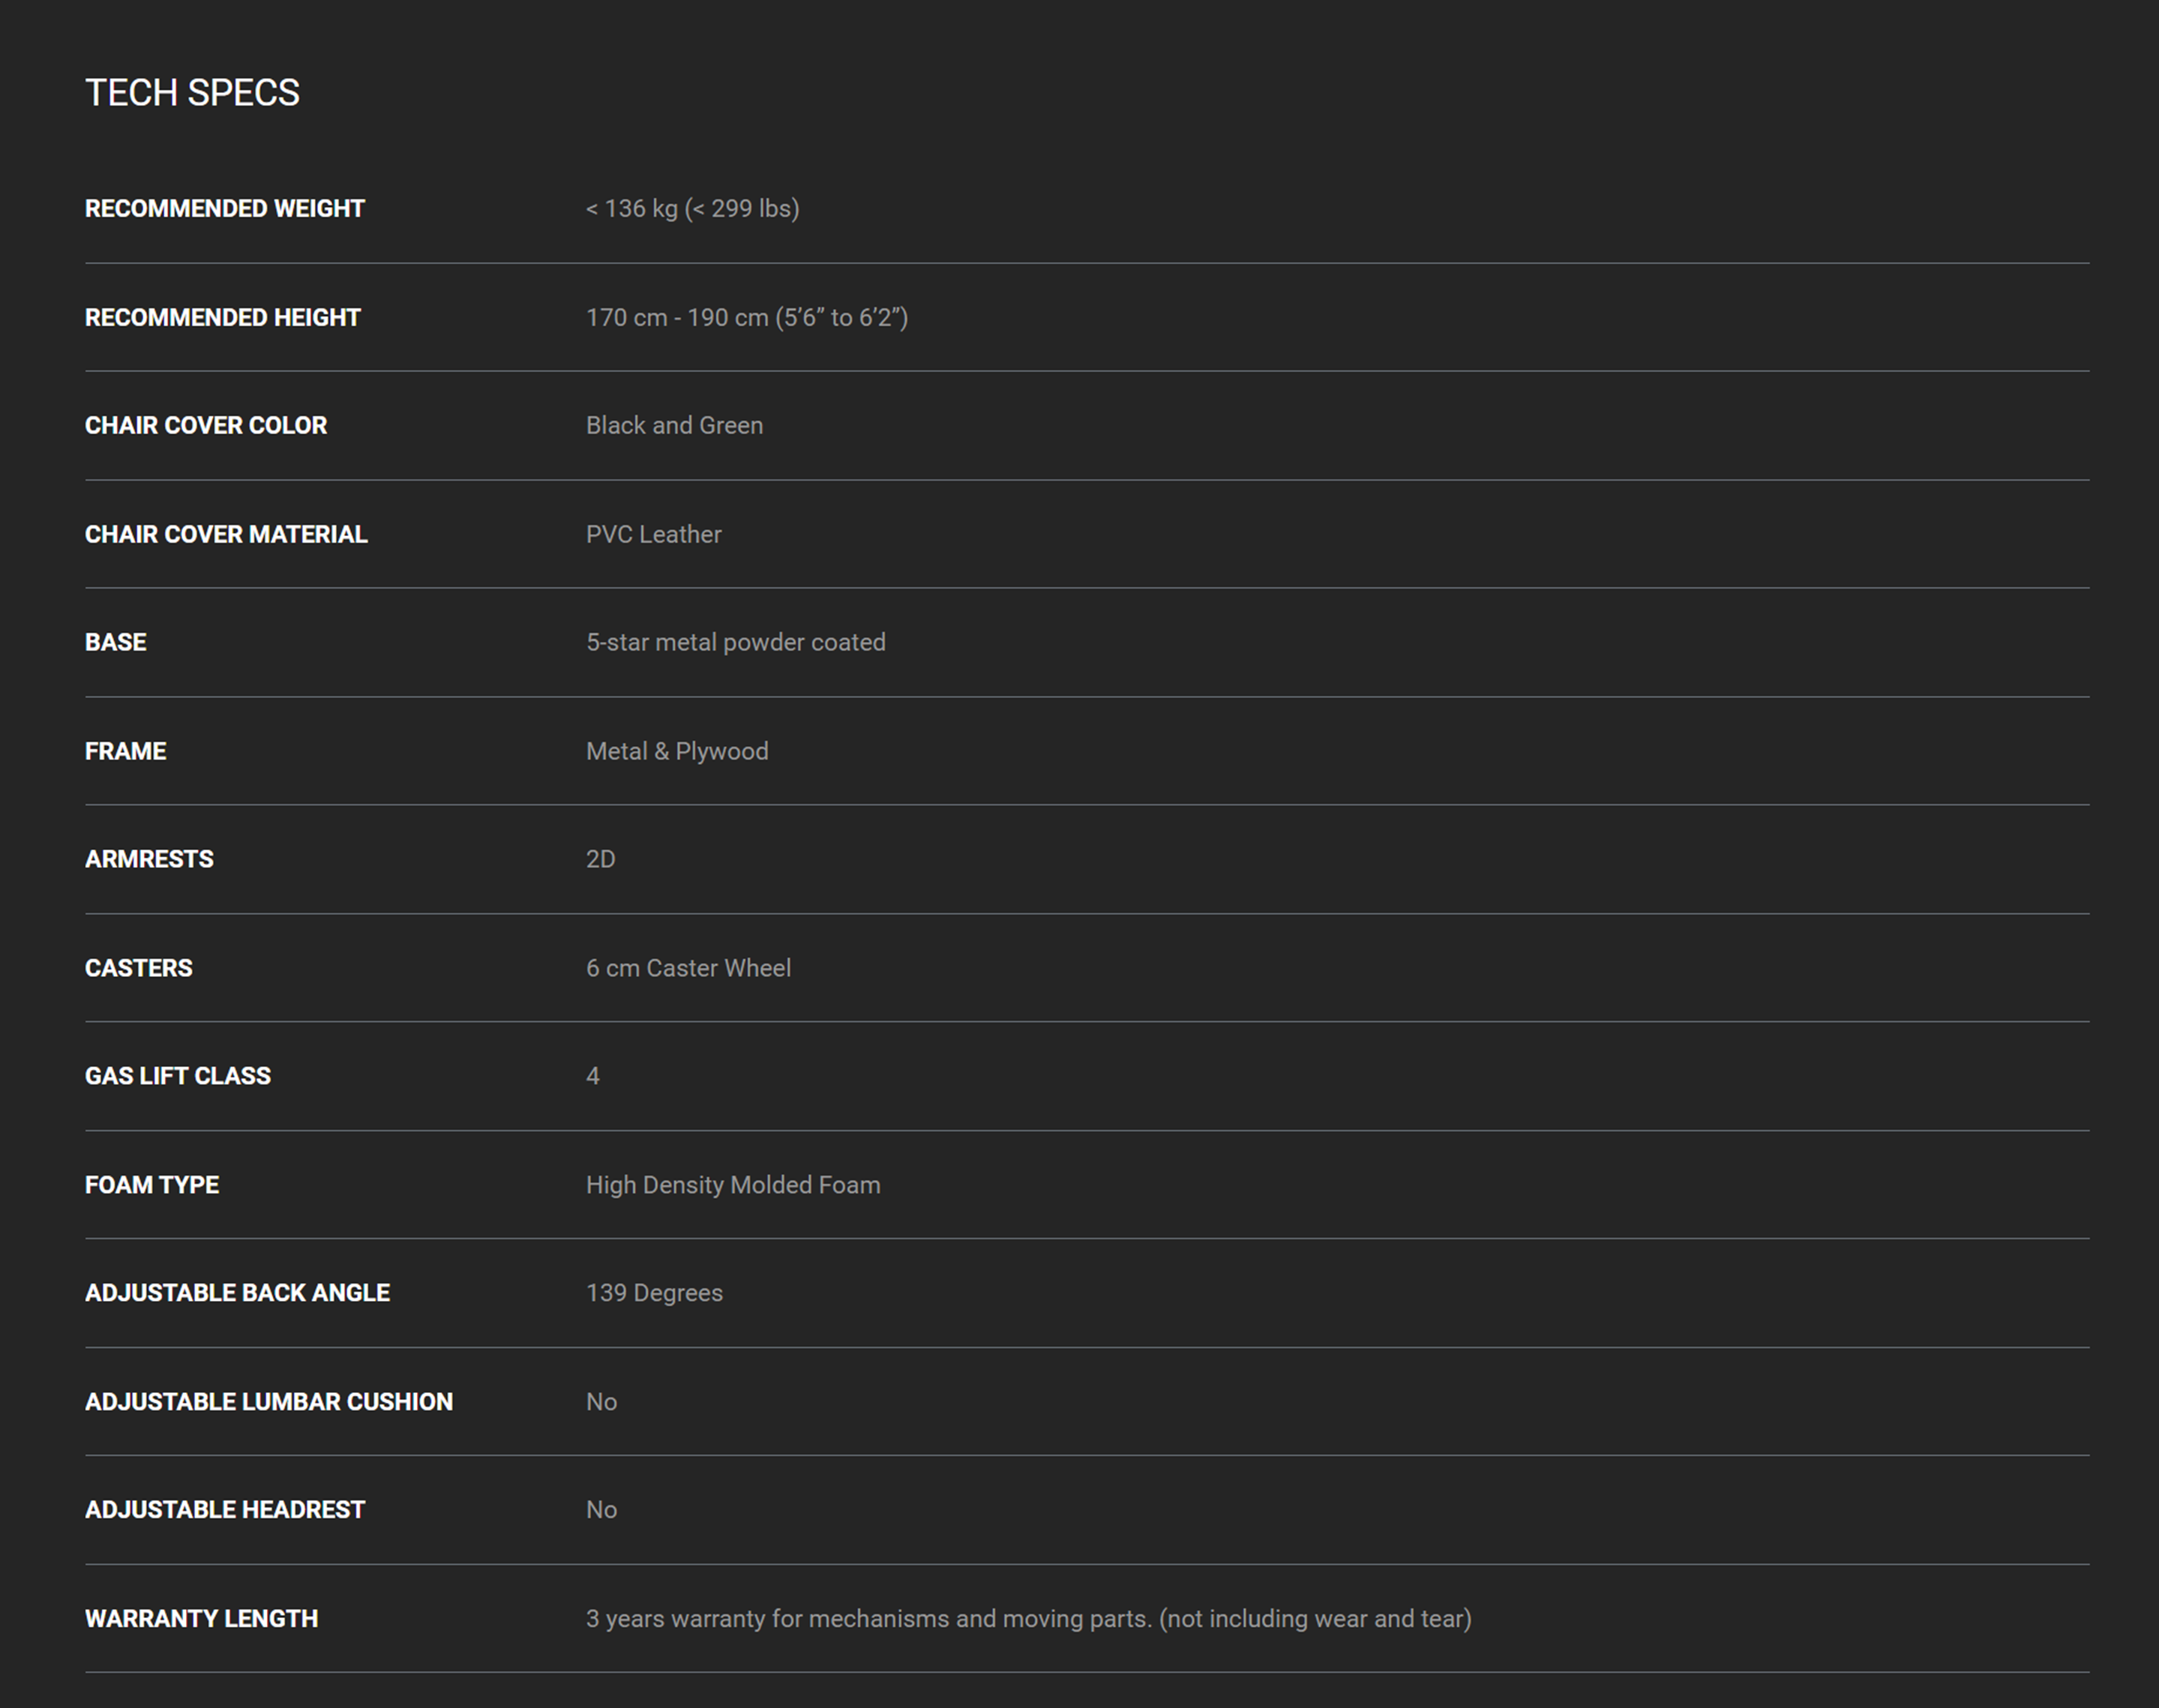The height and width of the screenshot is (1708, 2159).
Task: Select the '139 Degrees' value
Action: coord(654,1293)
